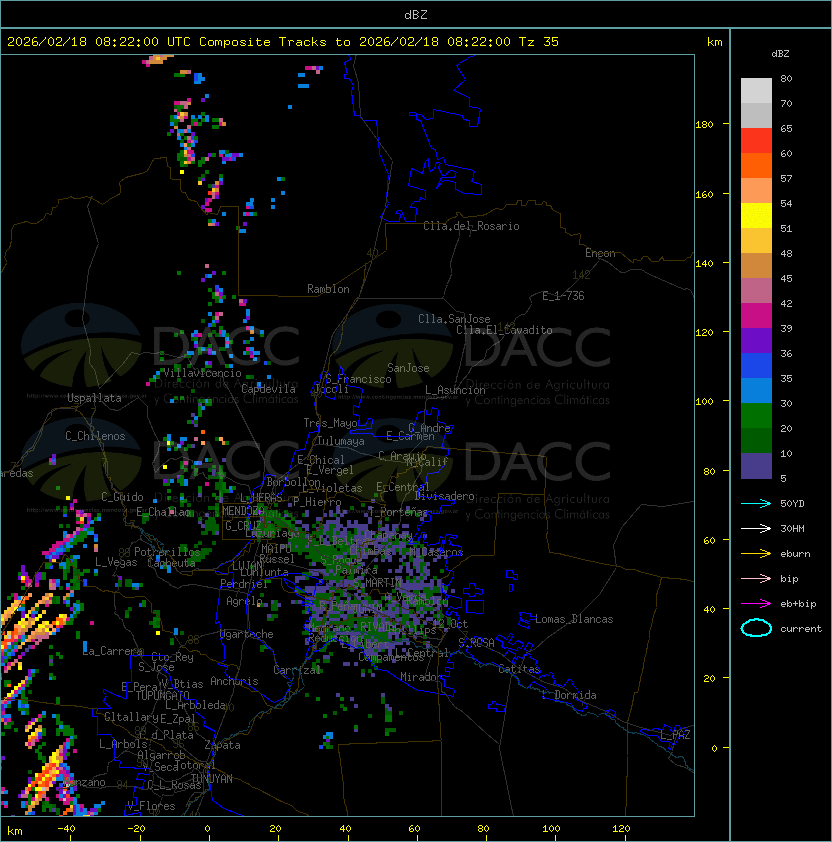Click the white 30HM arrow in legend
Viewport: 832px width, 842px height.
[x=756, y=528]
